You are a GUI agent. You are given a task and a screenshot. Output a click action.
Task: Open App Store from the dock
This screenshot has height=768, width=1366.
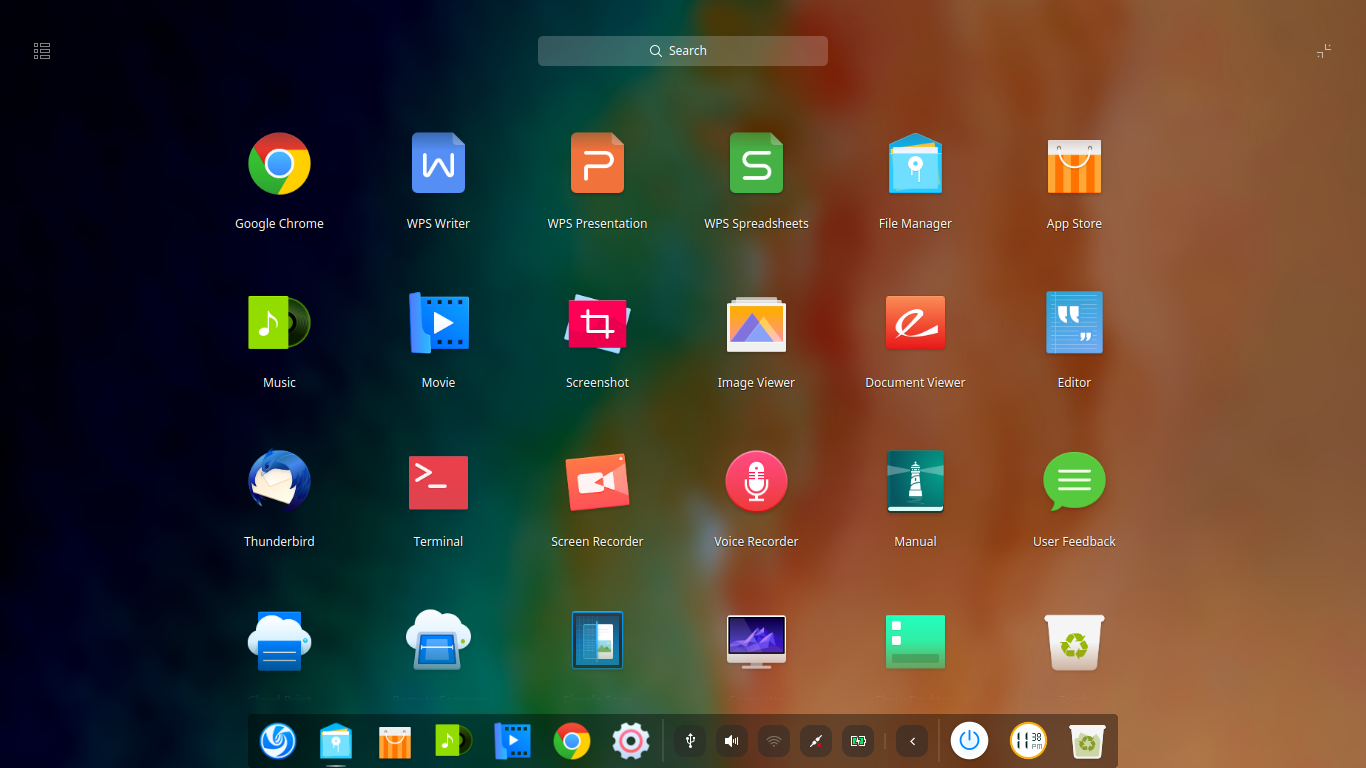[395, 742]
